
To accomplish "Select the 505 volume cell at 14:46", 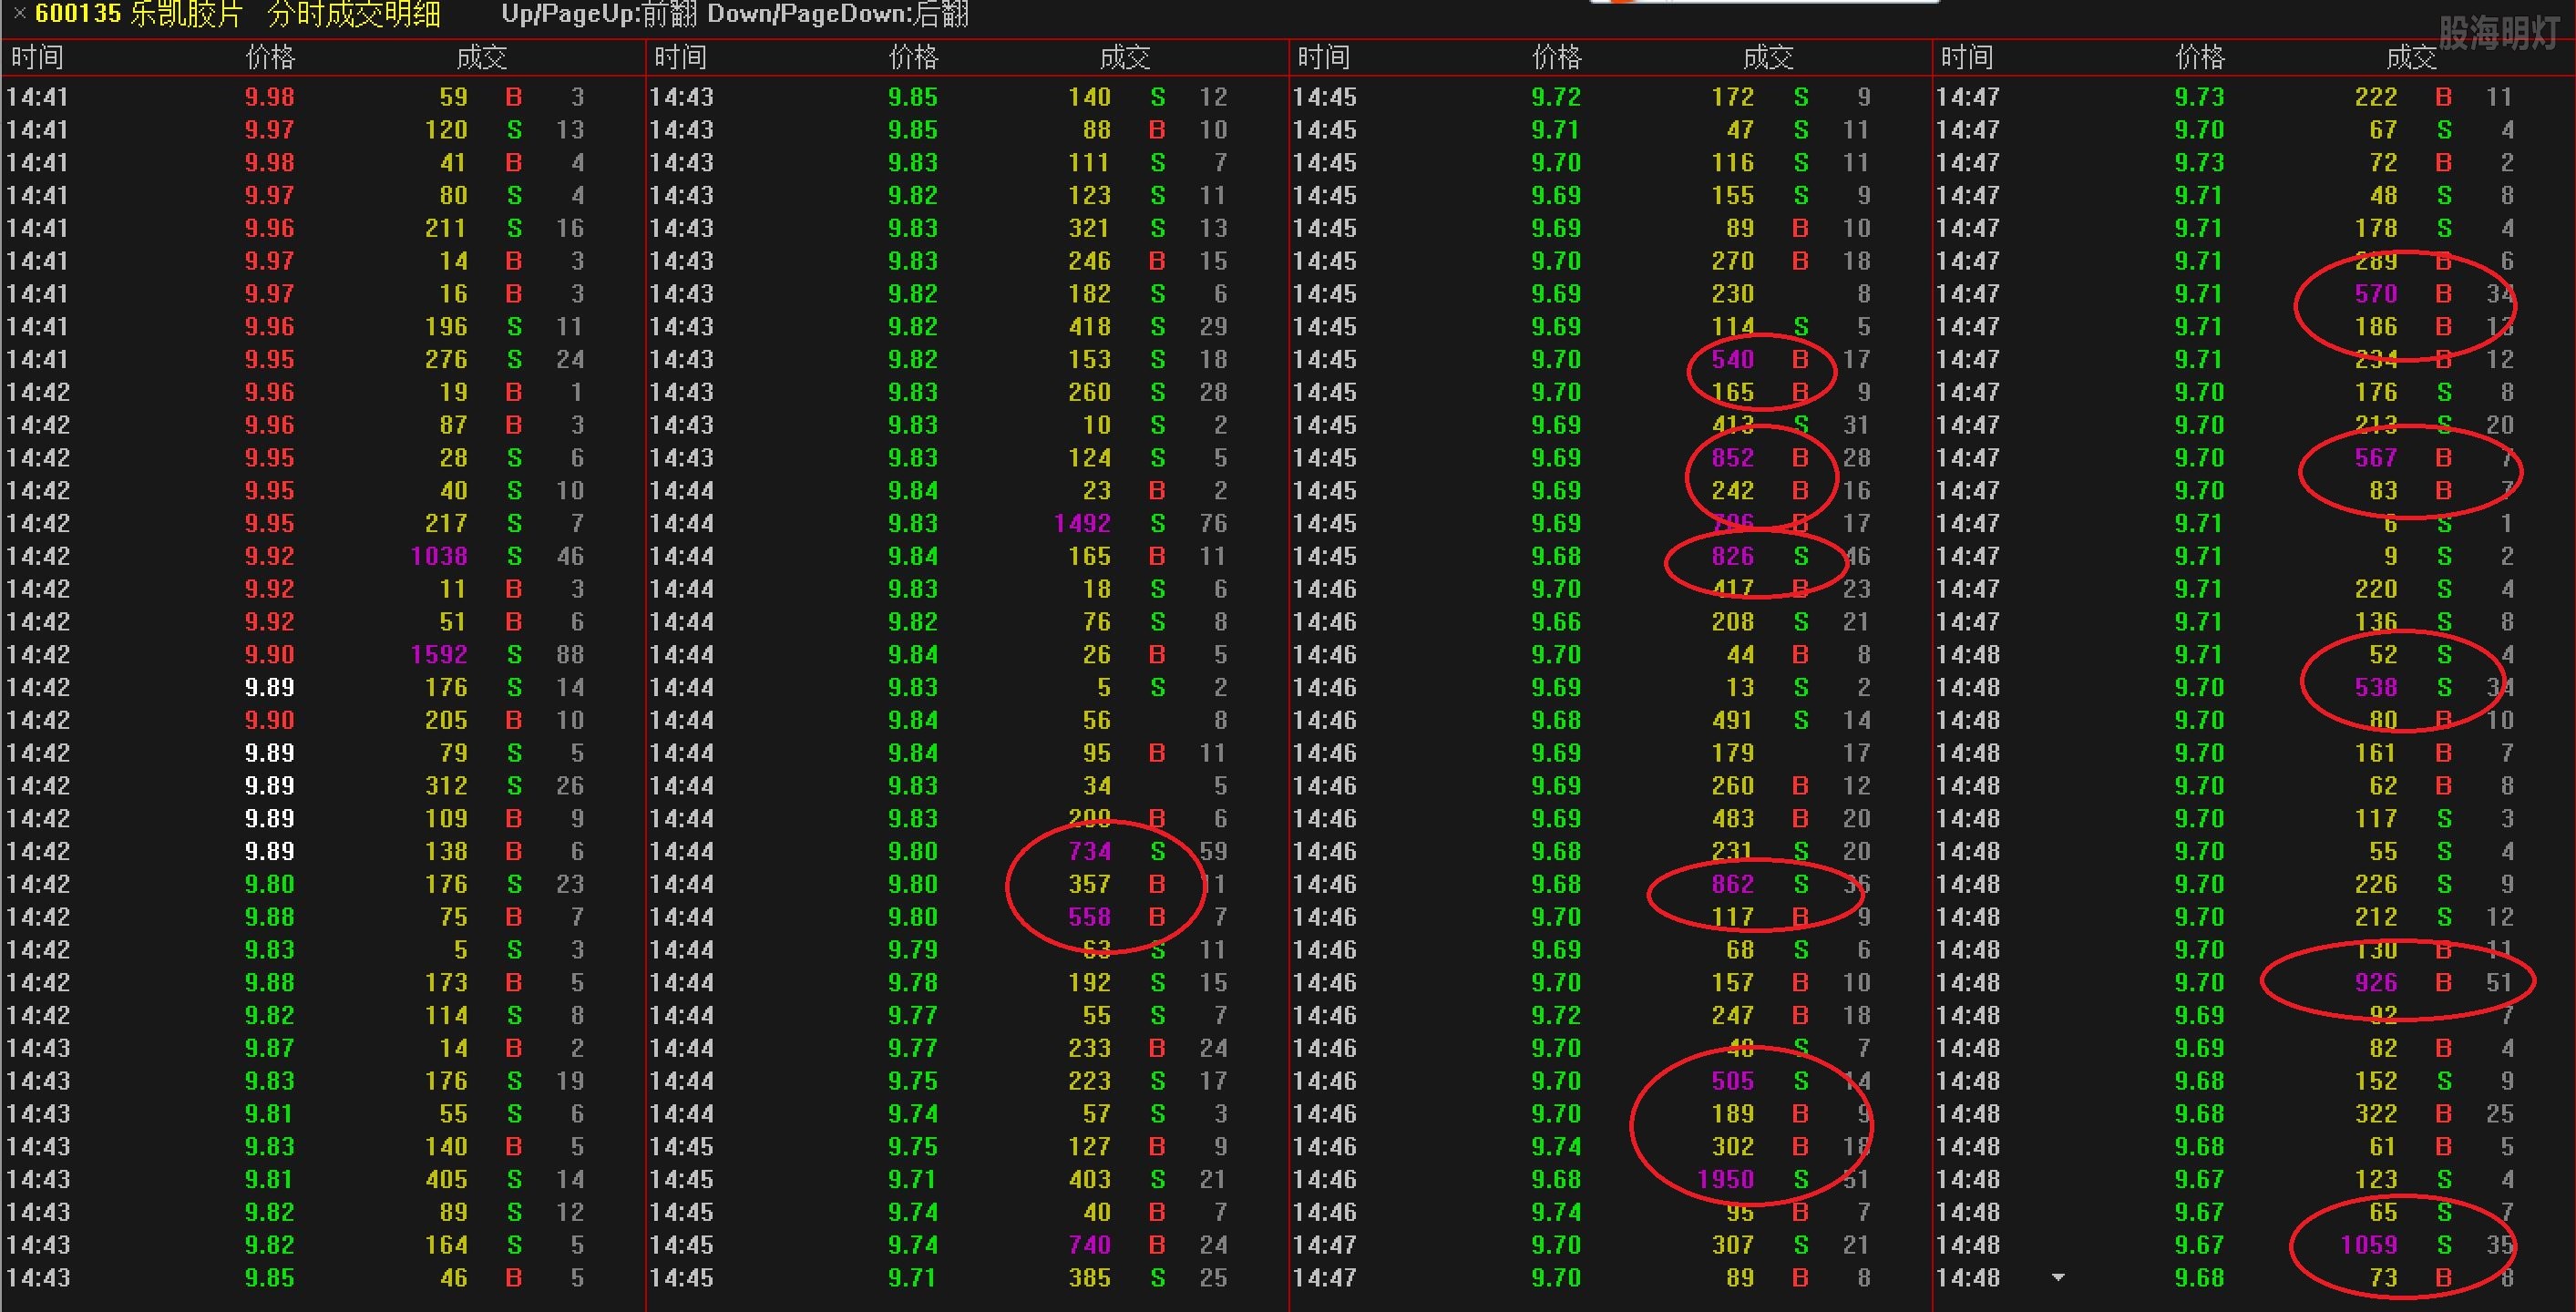I will click(x=1733, y=1081).
